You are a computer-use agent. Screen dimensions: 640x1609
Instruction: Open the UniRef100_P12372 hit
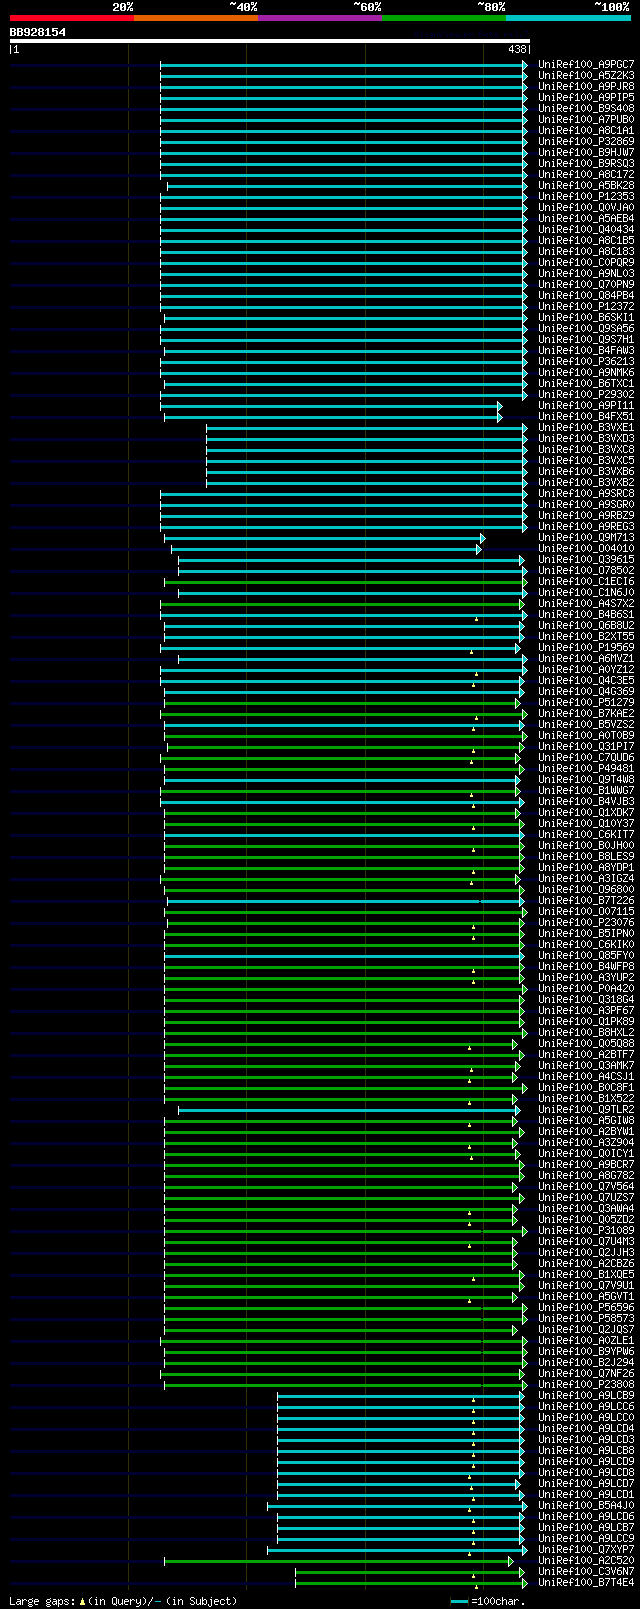(x=586, y=307)
